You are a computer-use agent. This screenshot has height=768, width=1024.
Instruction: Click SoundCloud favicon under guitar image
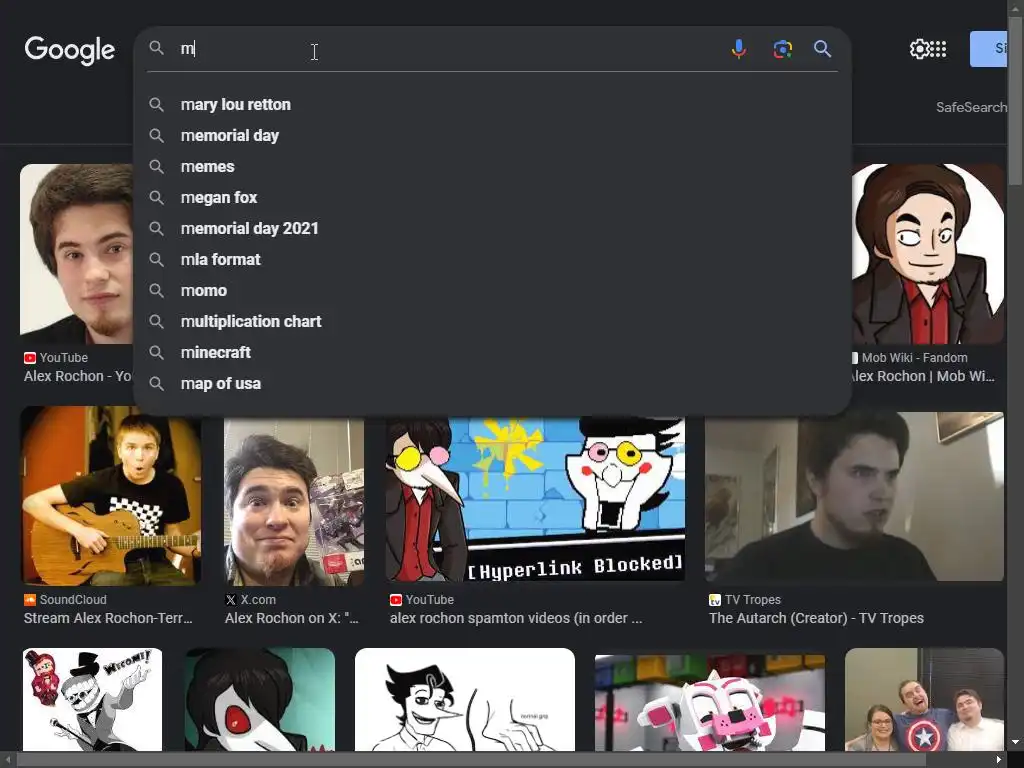(29, 600)
